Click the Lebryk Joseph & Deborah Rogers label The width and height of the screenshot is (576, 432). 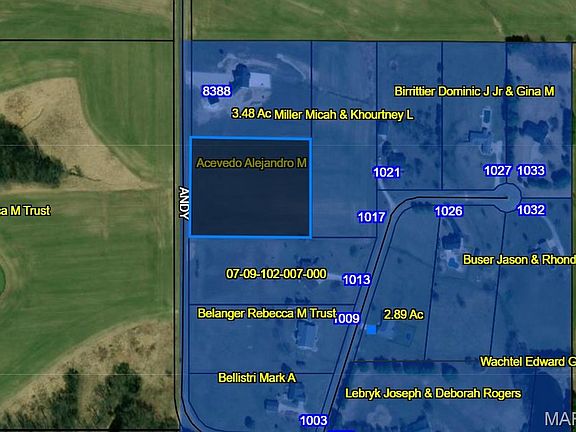click(433, 393)
